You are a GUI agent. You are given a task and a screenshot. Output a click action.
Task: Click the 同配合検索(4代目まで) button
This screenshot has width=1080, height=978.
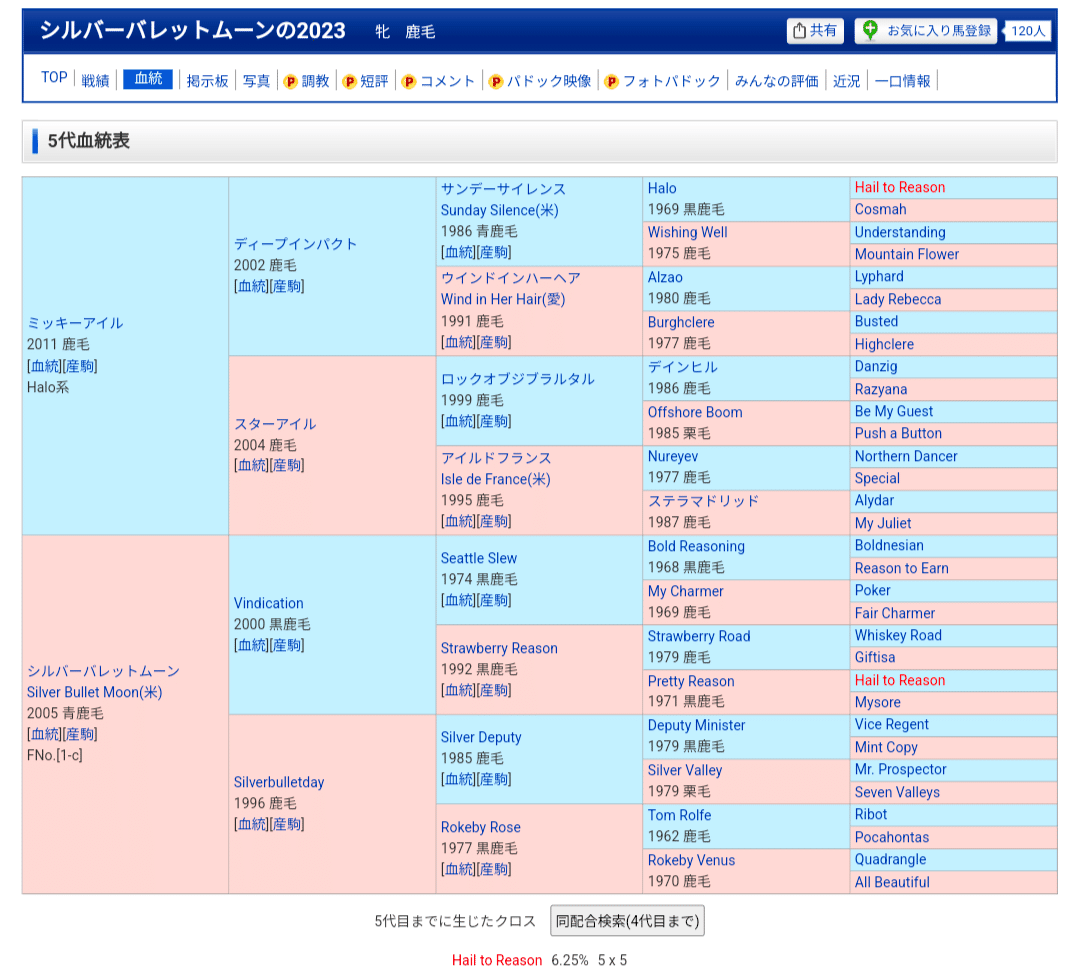(x=627, y=921)
